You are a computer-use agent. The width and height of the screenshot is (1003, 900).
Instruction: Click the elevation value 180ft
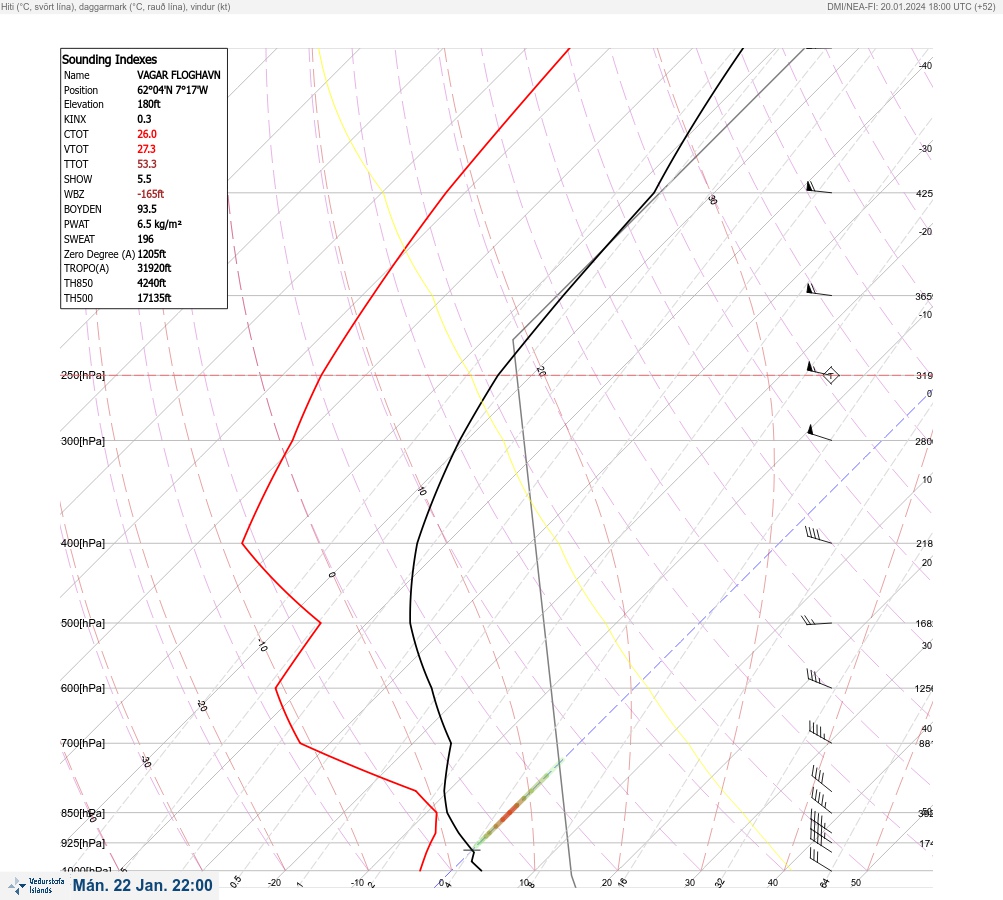pyautogui.click(x=148, y=104)
